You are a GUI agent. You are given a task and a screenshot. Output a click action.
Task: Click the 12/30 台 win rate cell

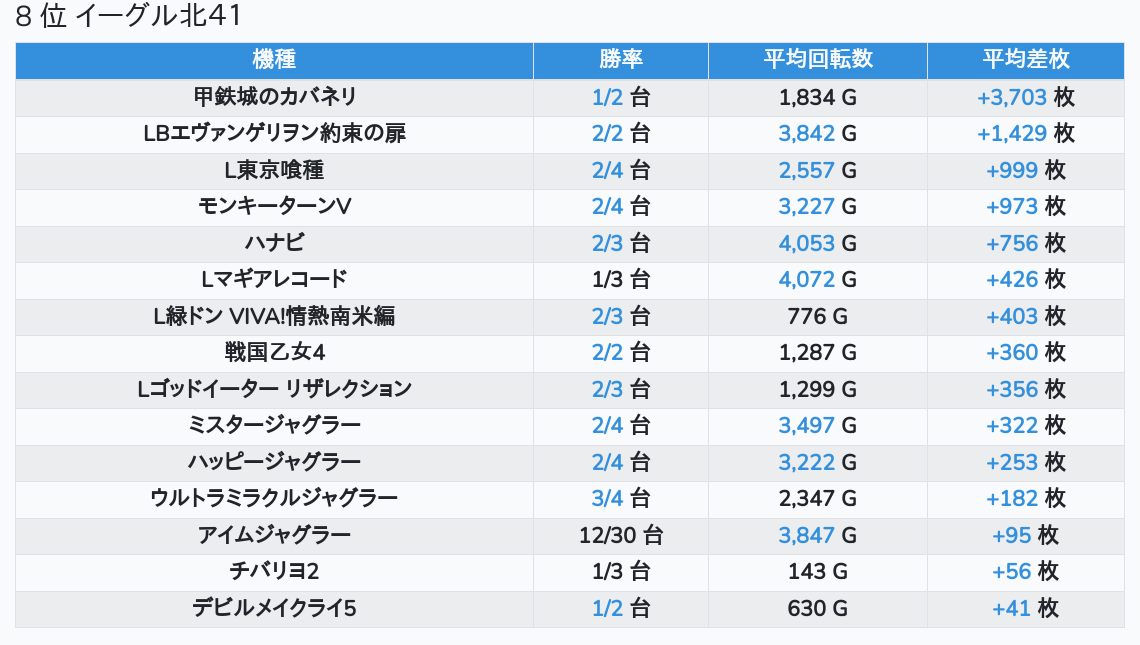pos(620,535)
